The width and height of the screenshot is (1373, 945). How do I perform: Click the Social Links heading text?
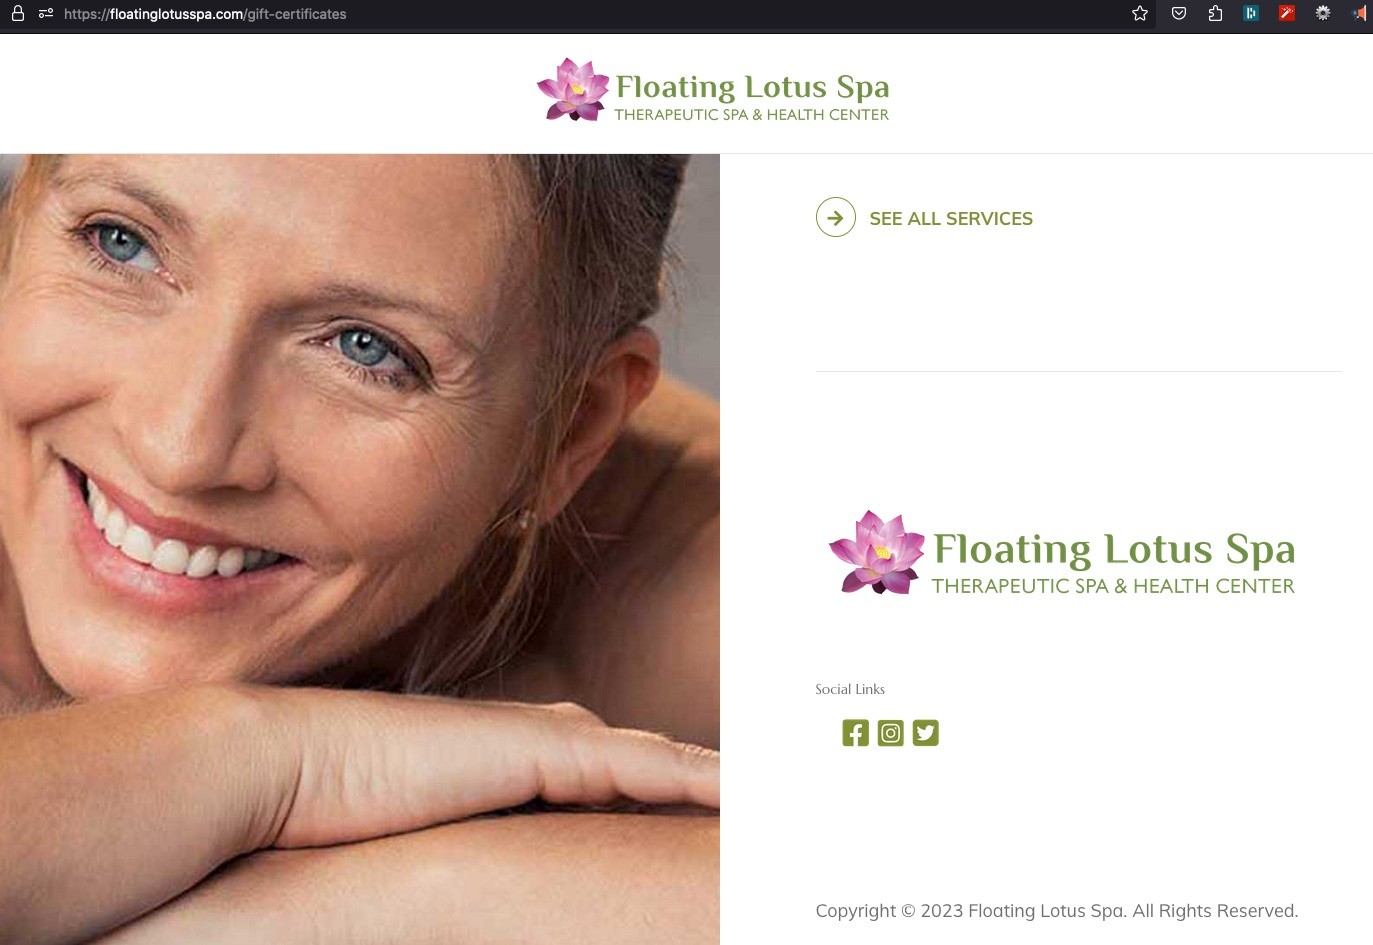(850, 689)
